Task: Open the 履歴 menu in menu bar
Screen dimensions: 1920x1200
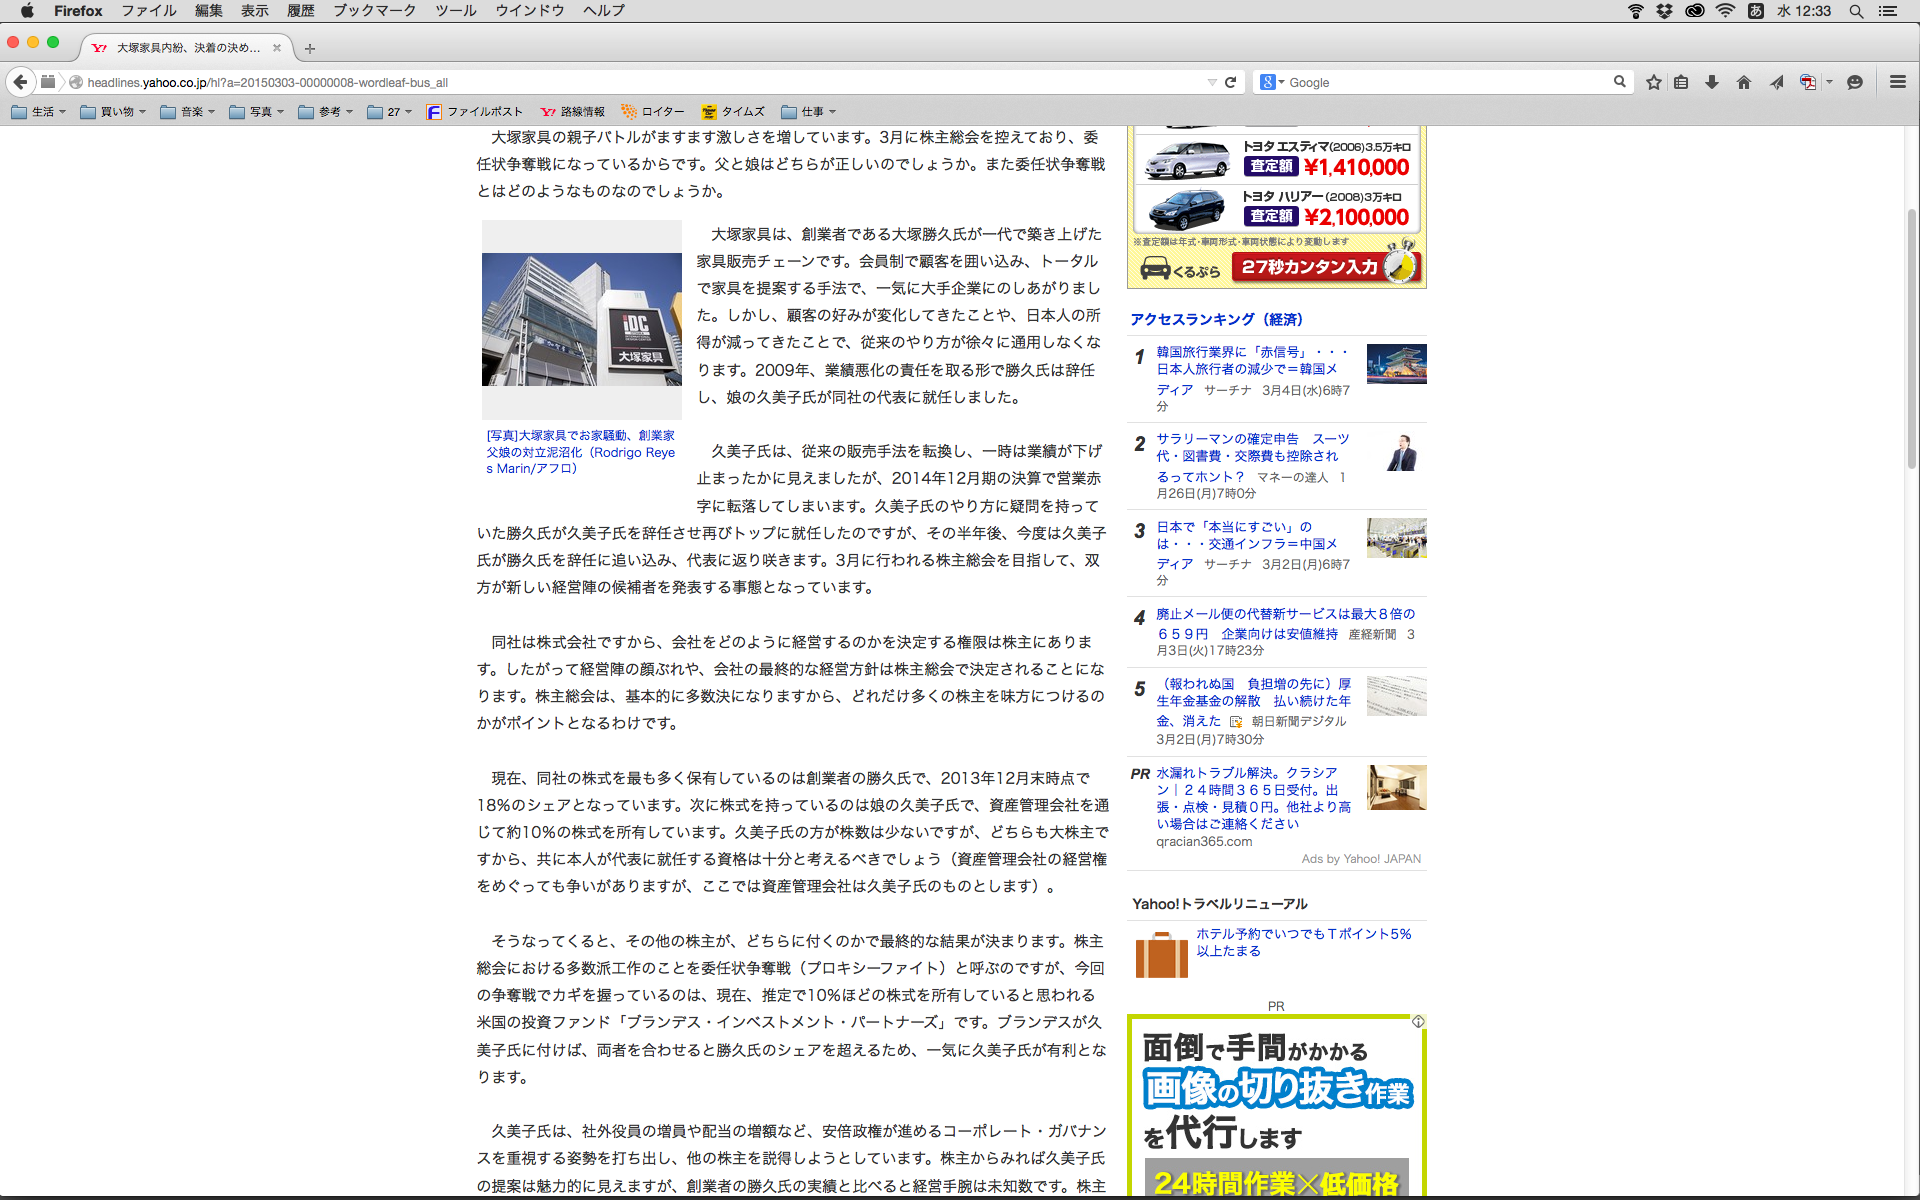Action: (300, 11)
